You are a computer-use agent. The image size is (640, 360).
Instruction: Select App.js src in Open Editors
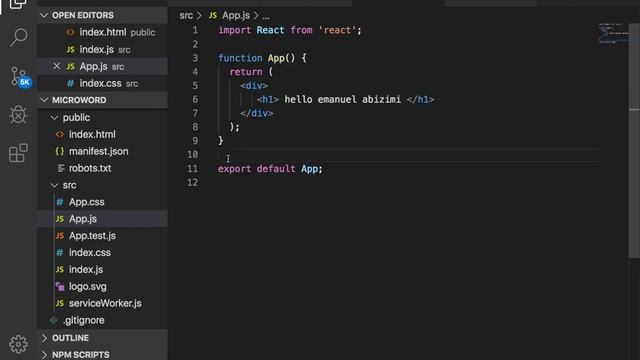pos(102,66)
